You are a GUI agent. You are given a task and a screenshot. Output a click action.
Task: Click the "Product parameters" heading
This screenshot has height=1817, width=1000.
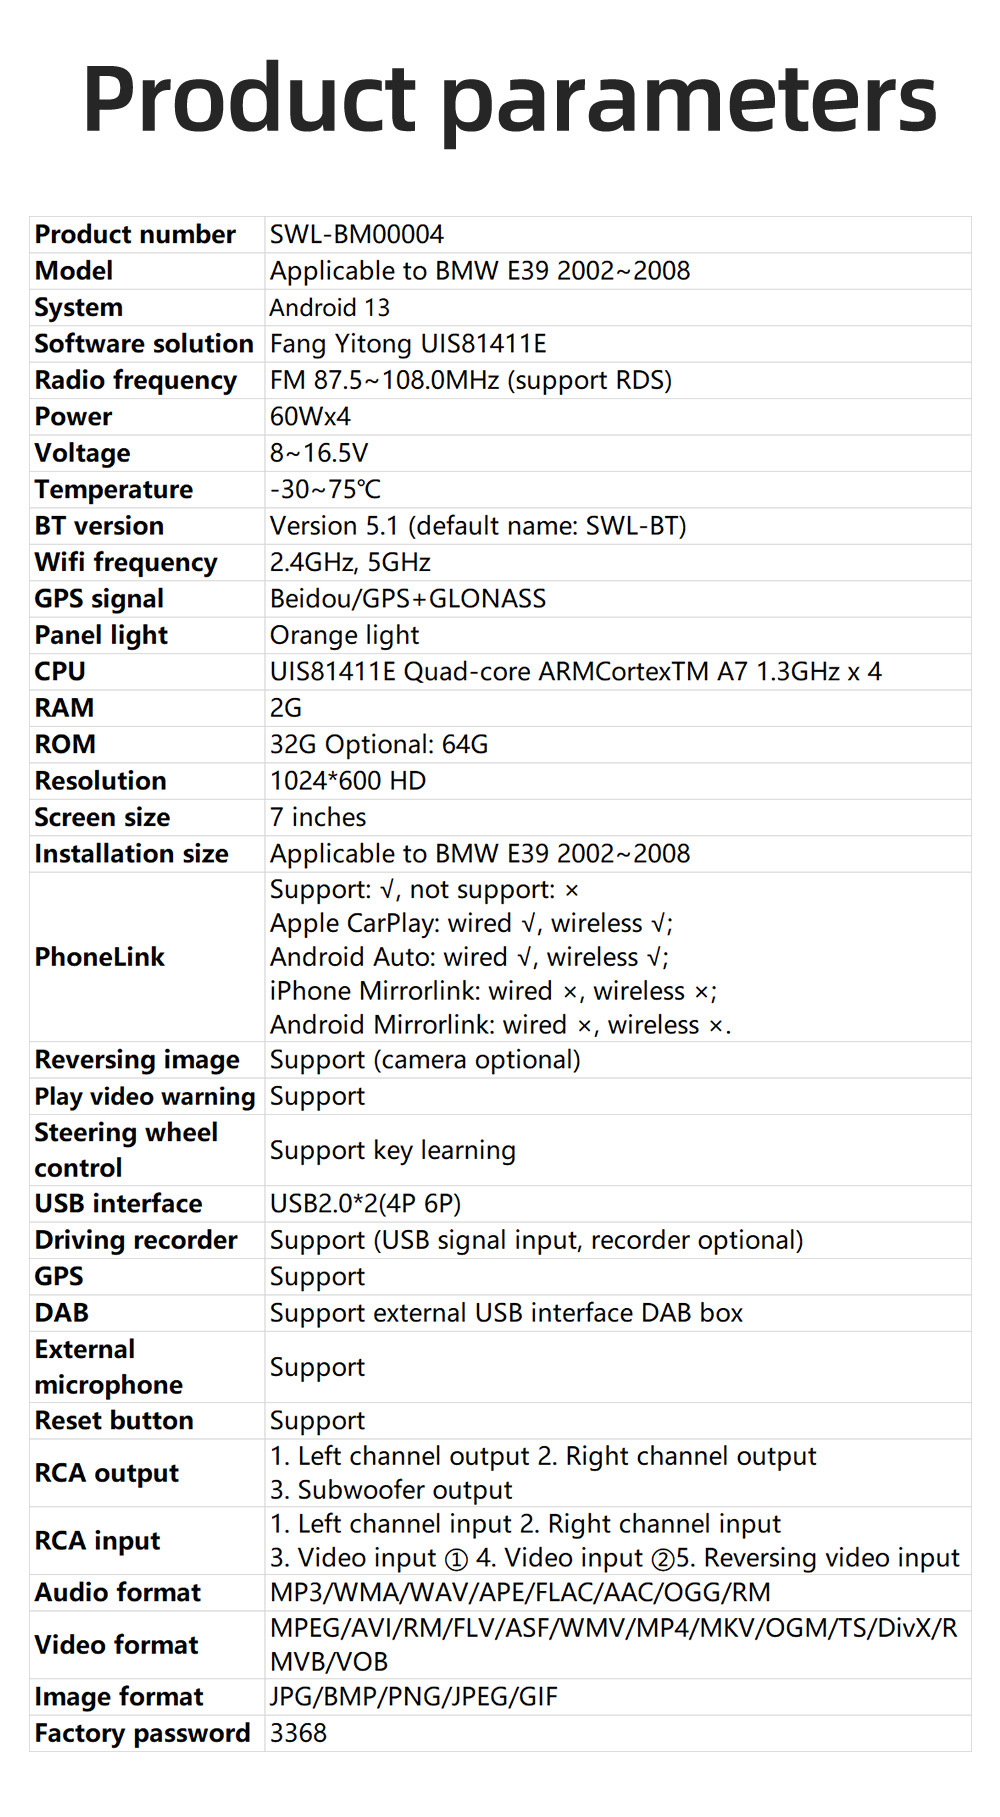pyautogui.click(x=510, y=100)
